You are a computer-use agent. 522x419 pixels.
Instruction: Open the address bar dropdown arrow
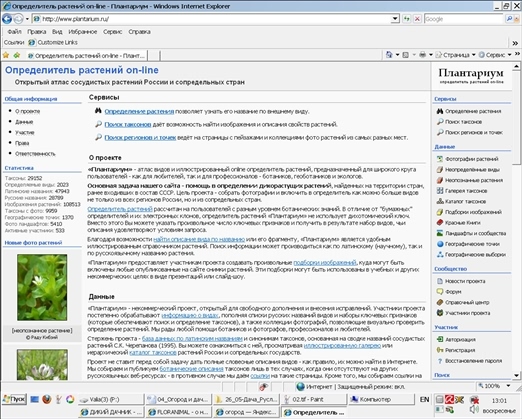point(395,19)
